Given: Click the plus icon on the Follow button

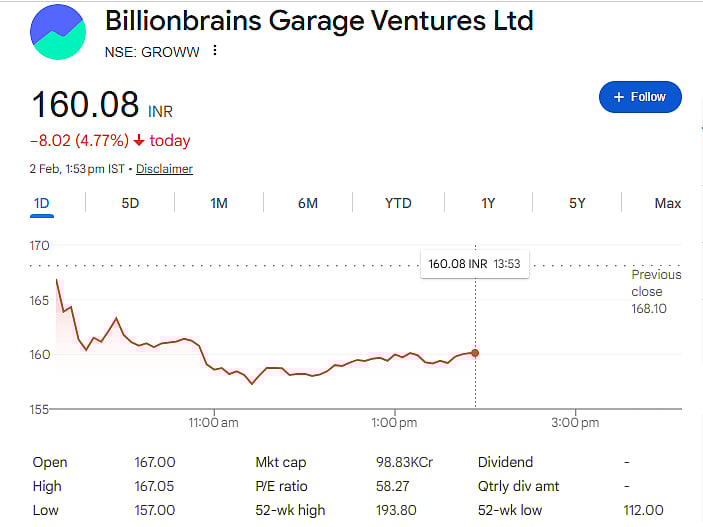Looking at the screenshot, I should pos(619,97).
